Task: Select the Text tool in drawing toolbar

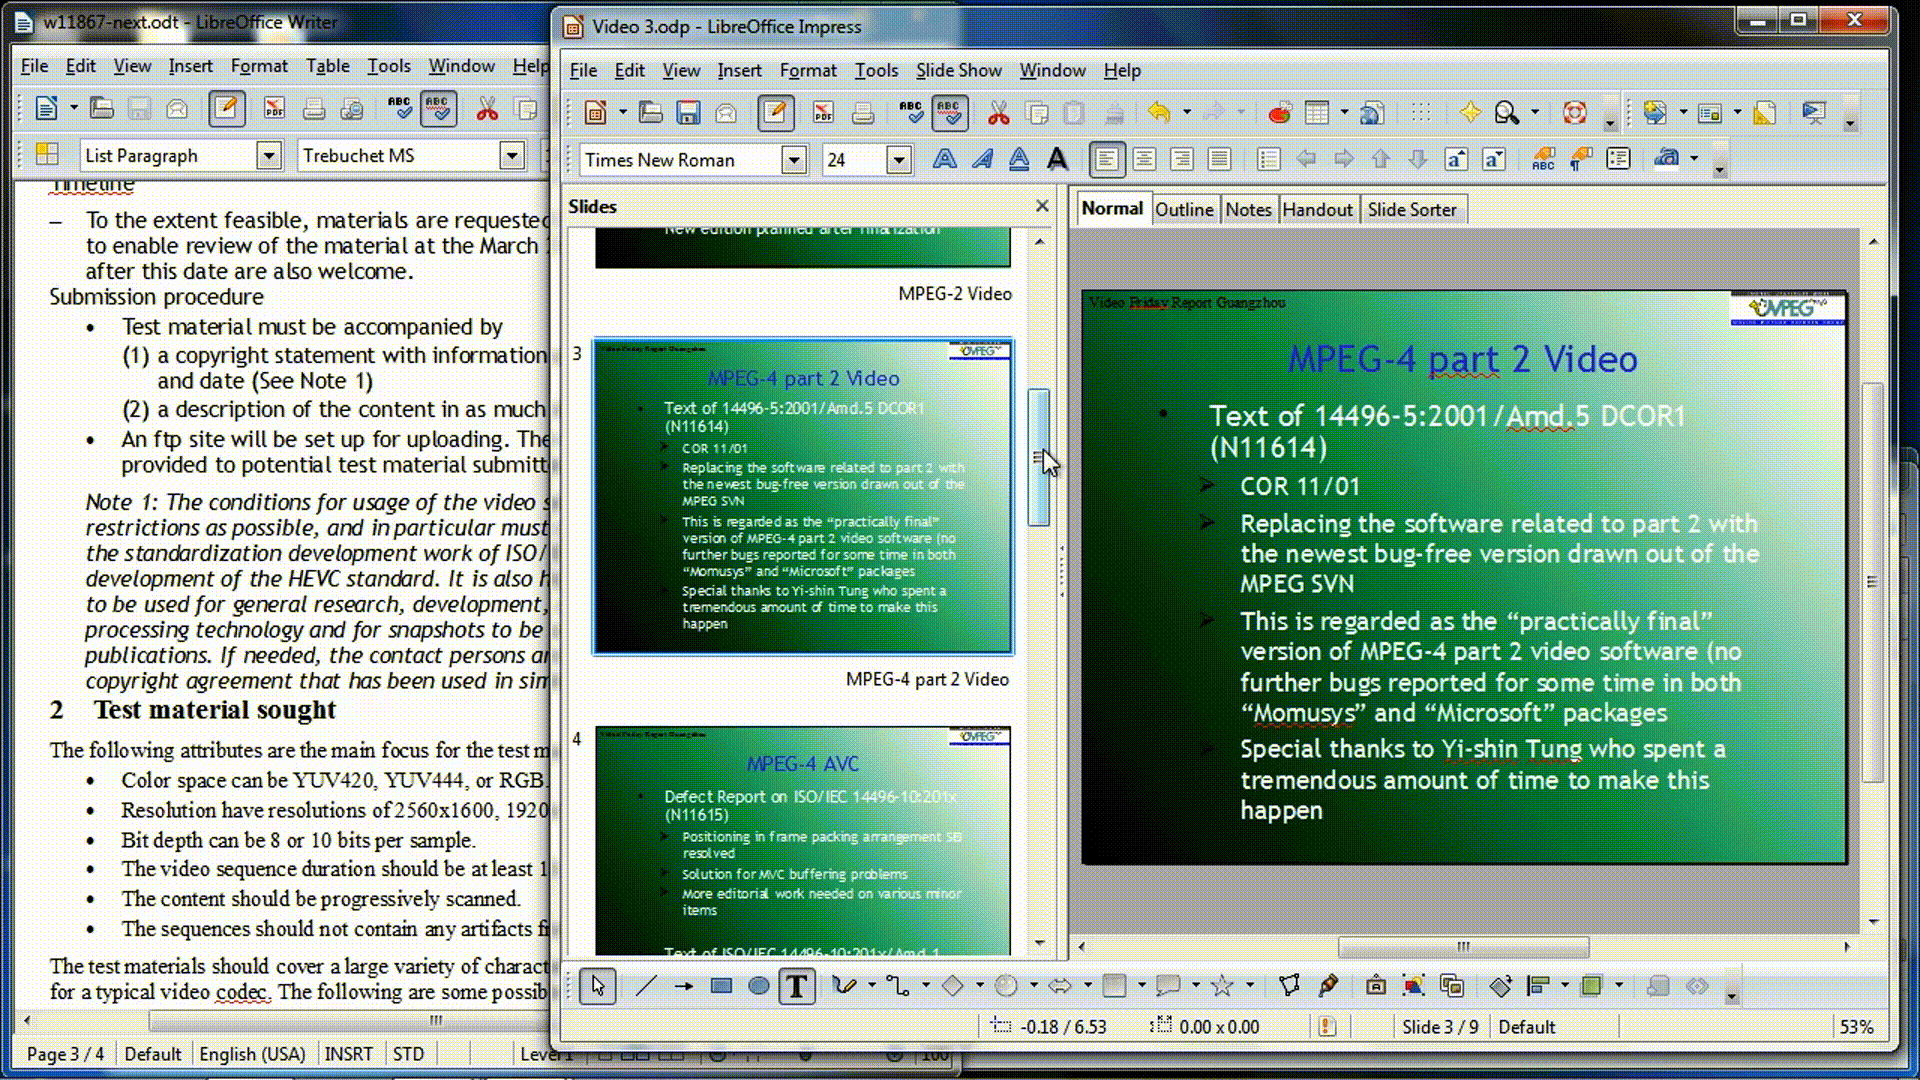Action: (x=796, y=987)
